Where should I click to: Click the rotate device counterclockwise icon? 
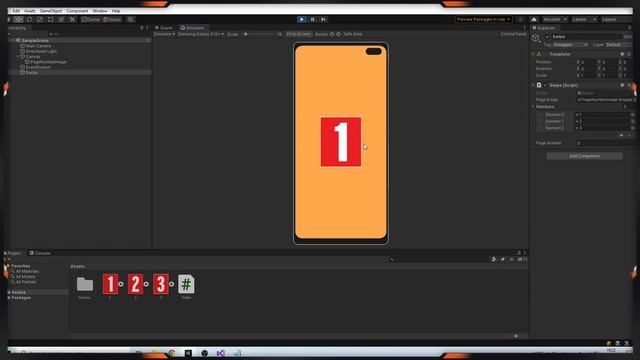(332, 34)
